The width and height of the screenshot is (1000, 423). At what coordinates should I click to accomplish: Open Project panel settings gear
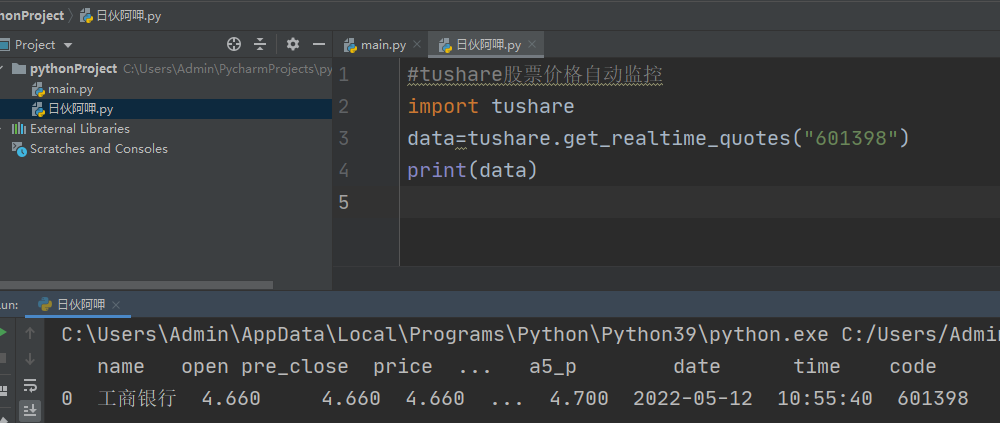coord(293,44)
